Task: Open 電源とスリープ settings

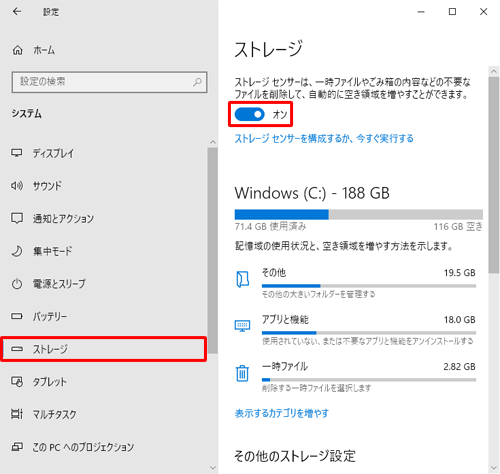Action: 103,284
